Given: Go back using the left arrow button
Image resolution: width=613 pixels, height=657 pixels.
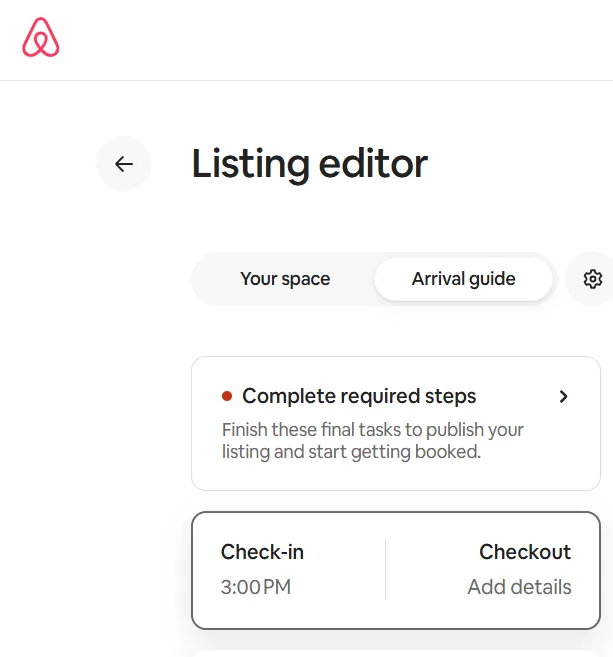Looking at the screenshot, I should pos(124,164).
